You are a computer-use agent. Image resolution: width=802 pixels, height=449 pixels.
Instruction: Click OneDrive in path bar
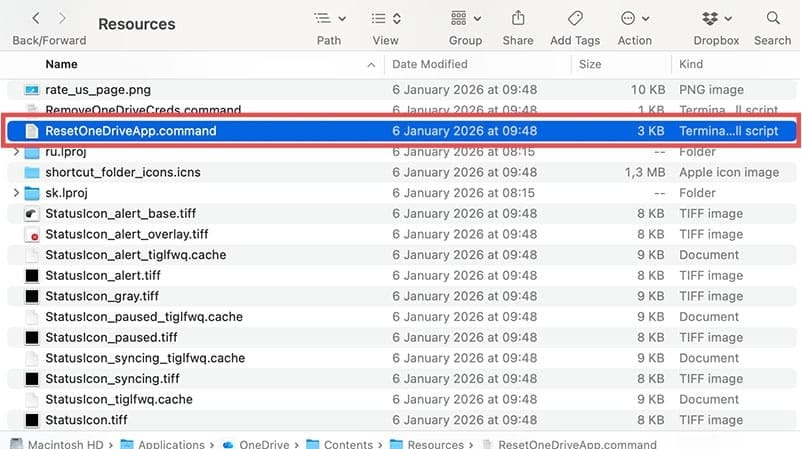(263, 444)
